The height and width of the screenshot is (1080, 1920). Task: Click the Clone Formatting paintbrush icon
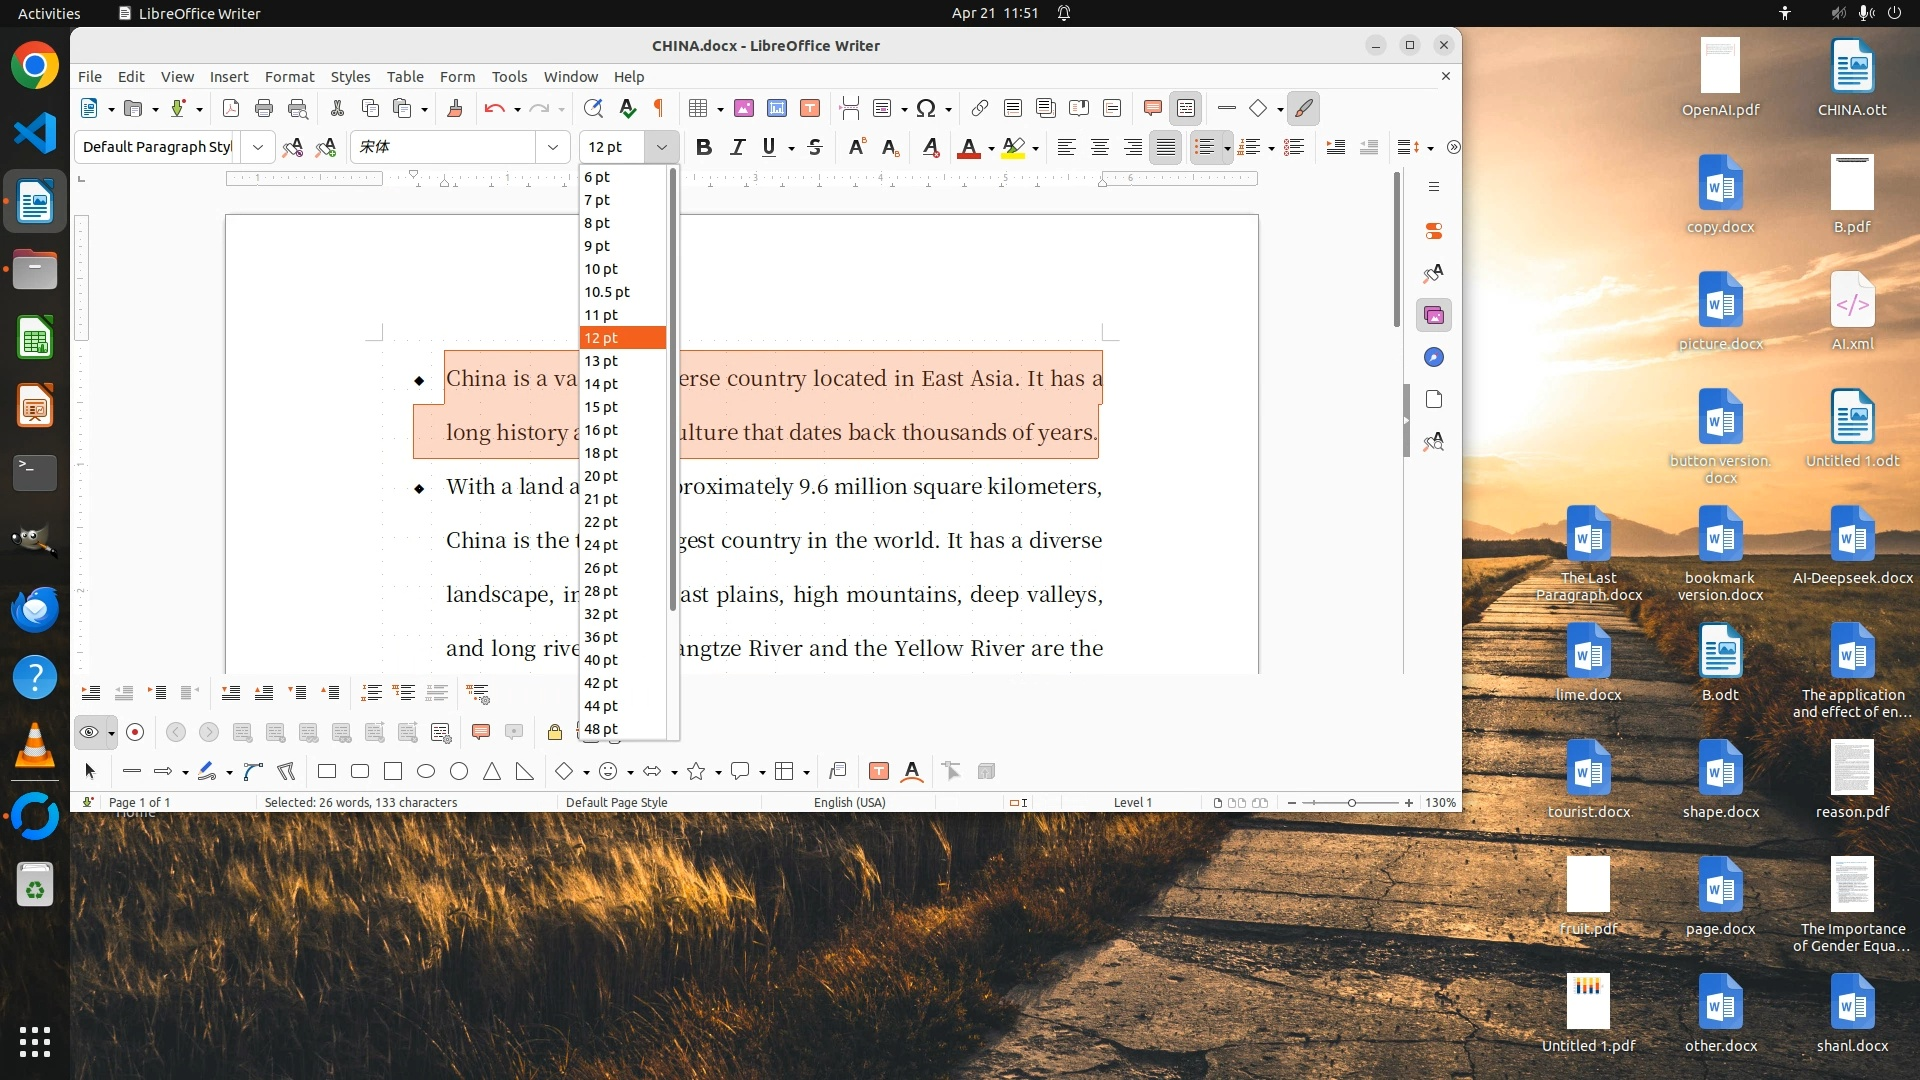tap(454, 109)
